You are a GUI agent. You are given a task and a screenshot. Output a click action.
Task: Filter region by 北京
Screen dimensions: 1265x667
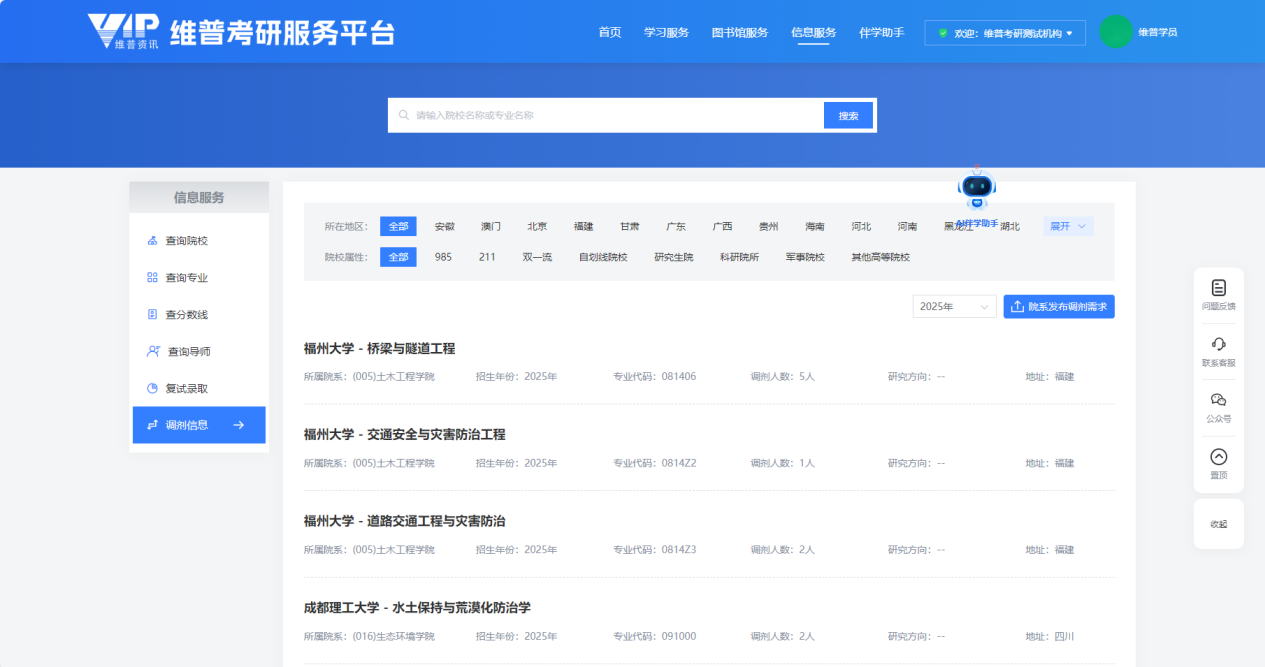click(537, 227)
